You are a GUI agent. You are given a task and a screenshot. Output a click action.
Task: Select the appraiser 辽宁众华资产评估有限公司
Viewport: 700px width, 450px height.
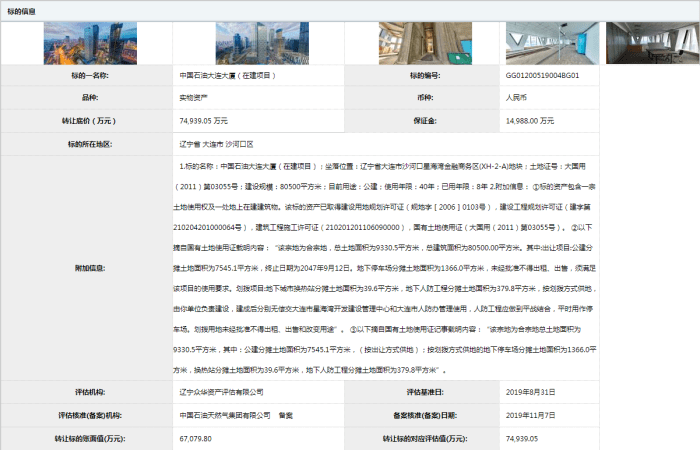pos(221,392)
